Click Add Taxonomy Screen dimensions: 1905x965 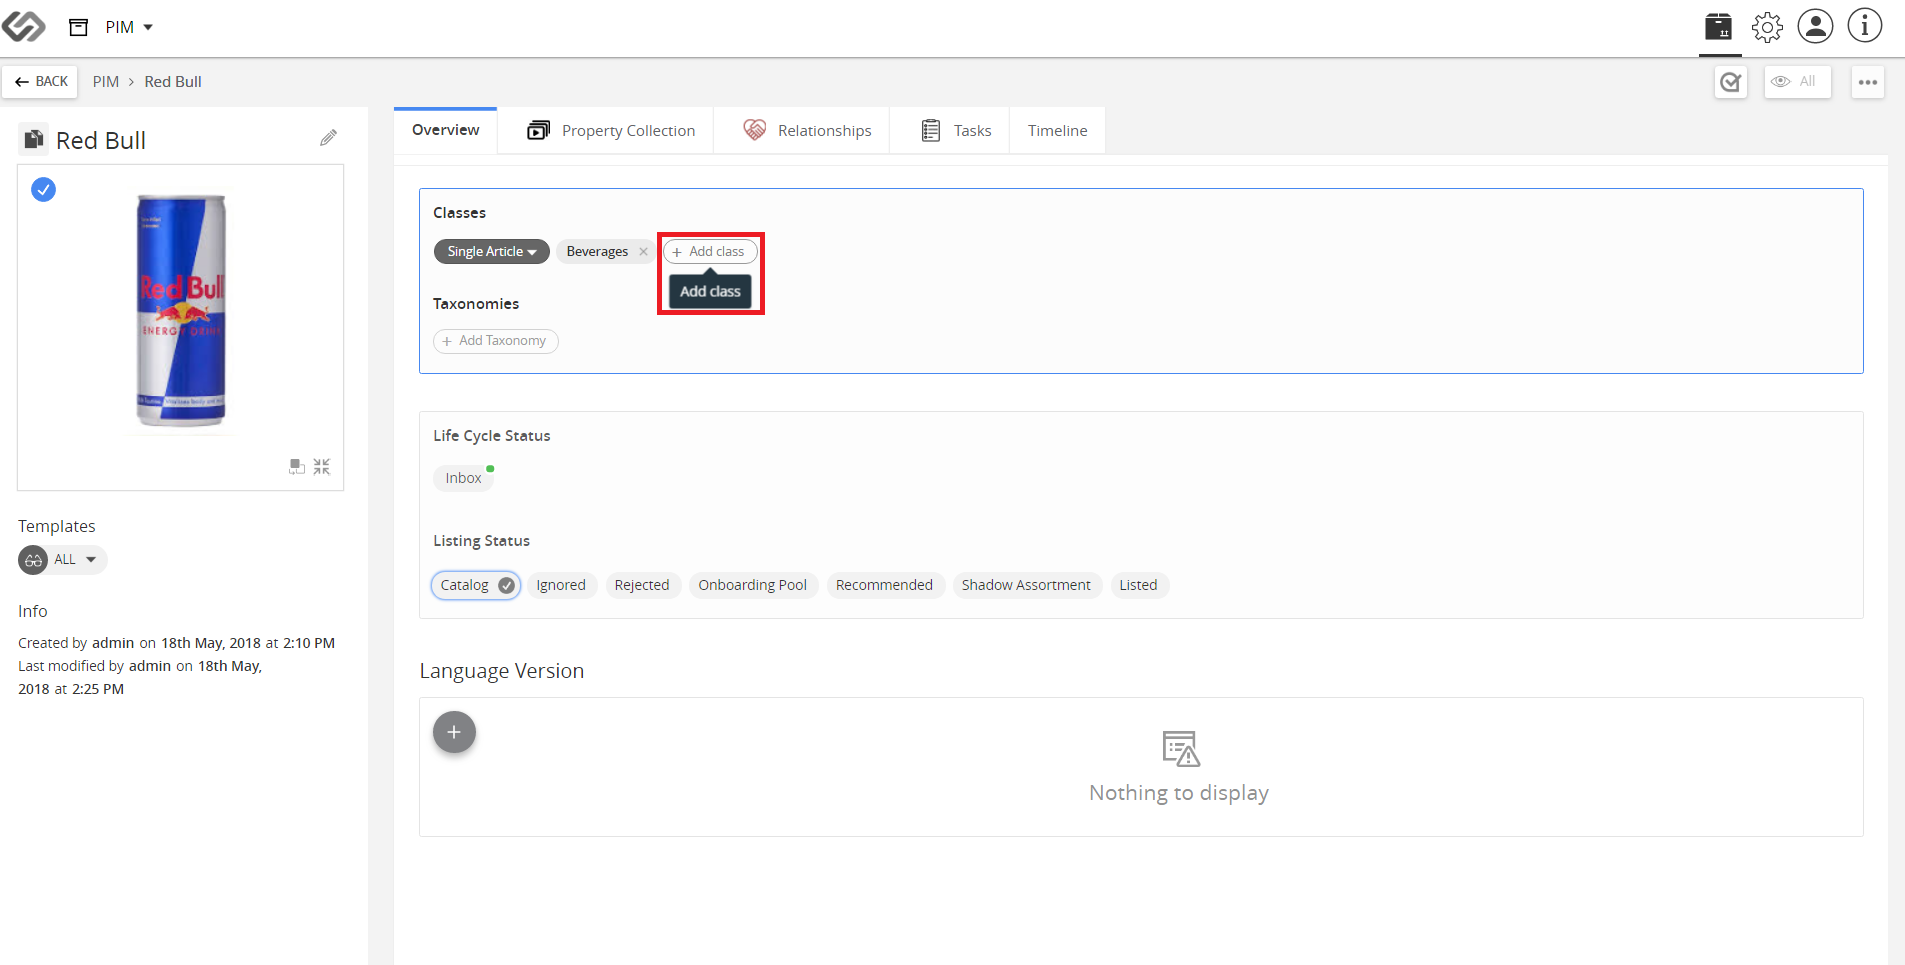pyautogui.click(x=496, y=341)
